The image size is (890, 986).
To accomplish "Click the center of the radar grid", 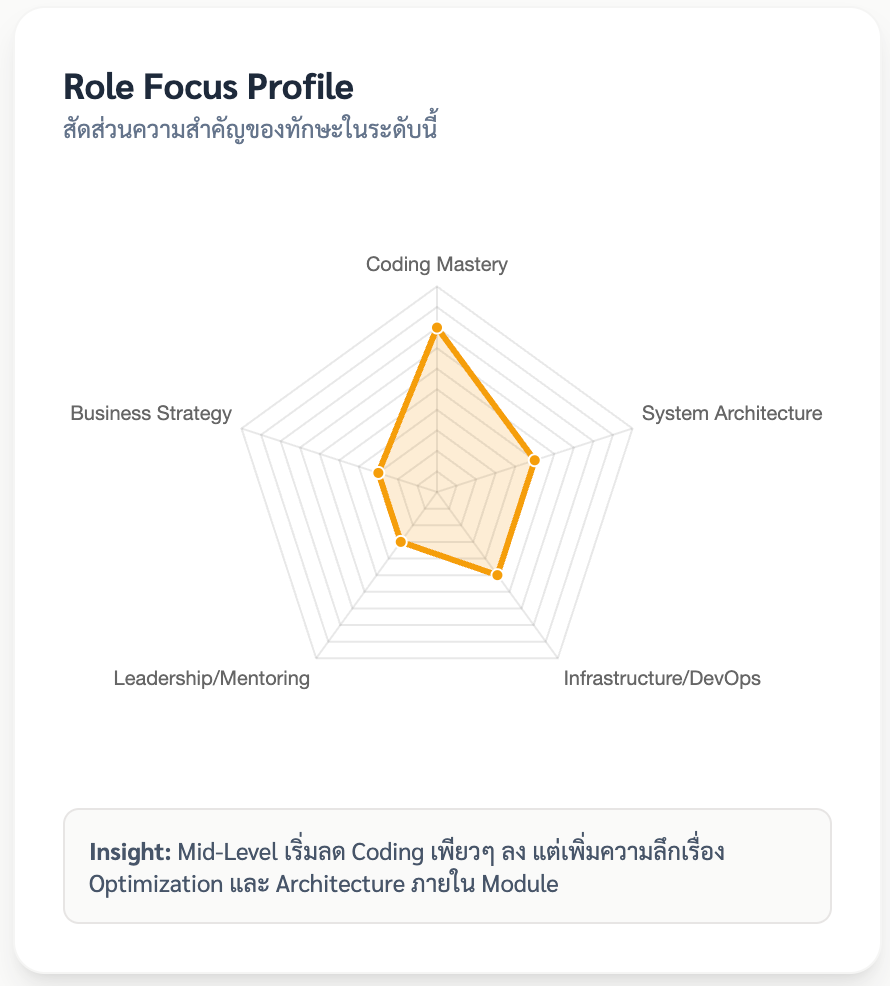I will pos(437,491).
